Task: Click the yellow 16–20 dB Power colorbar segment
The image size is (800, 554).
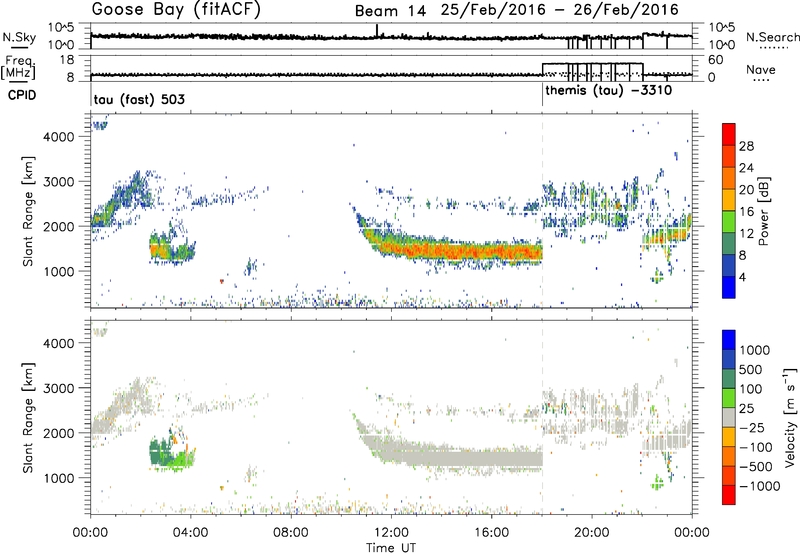Action: pyautogui.click(x=729, y=200)
